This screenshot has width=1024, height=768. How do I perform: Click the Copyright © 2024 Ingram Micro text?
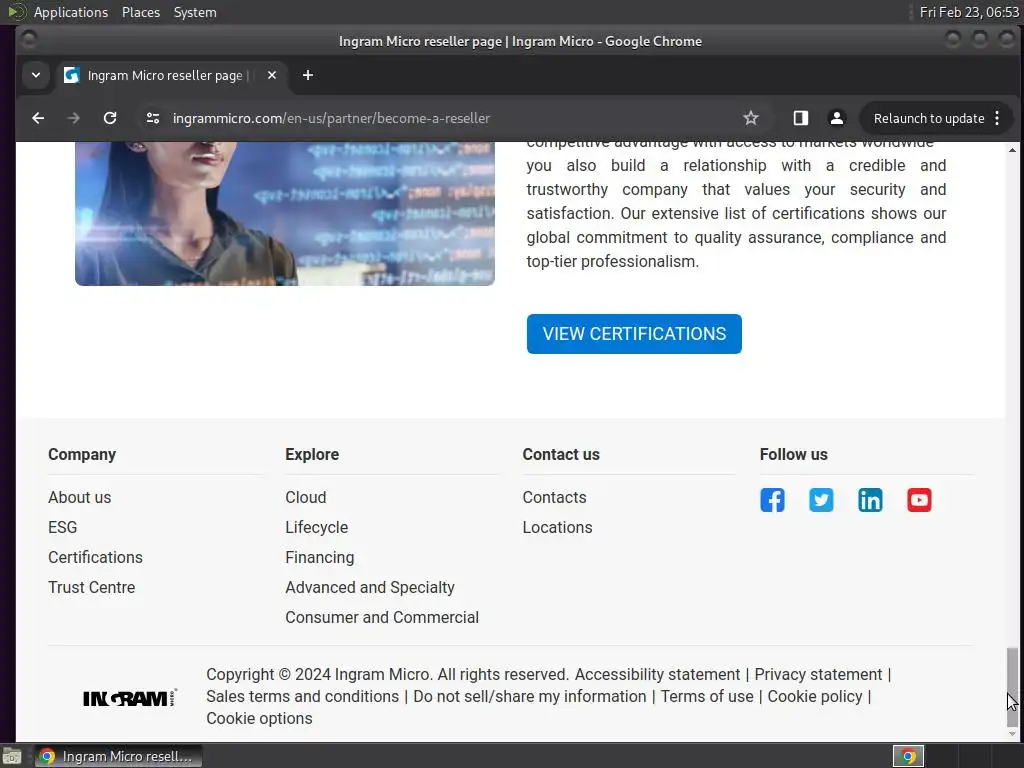tap(388, 675)
